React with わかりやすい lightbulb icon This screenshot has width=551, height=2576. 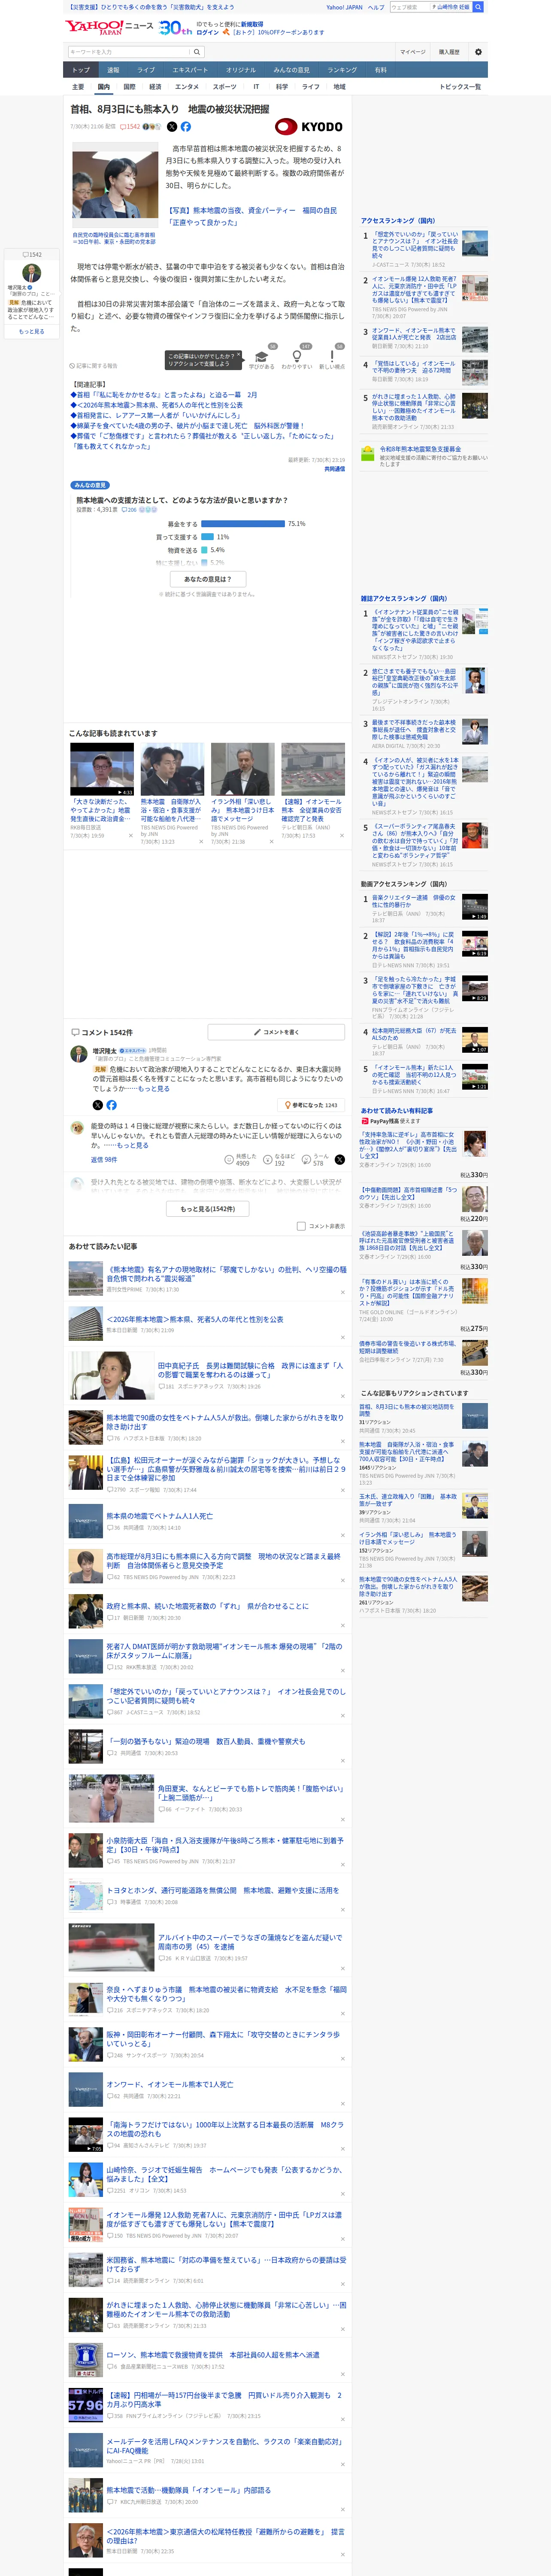297,356
